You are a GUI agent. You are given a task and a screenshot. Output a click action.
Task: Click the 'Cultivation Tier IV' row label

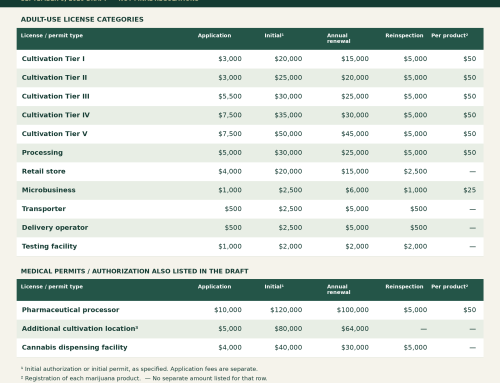pyautogui.click(x=56, y=115)
